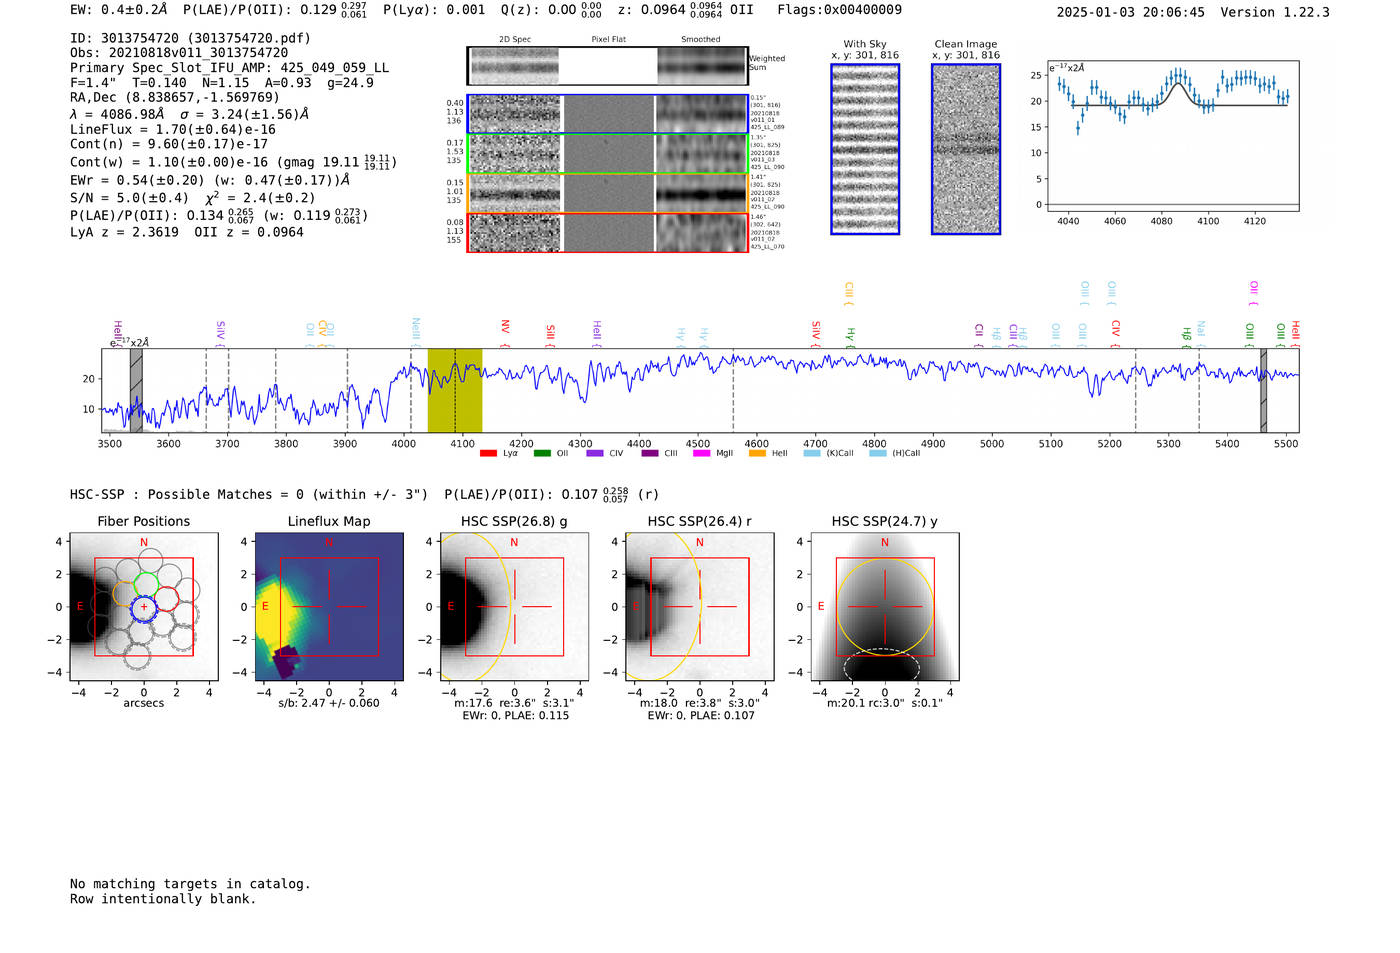Click the OII green legend swatch
The image size is (1400, 953).
pos(542,454)
